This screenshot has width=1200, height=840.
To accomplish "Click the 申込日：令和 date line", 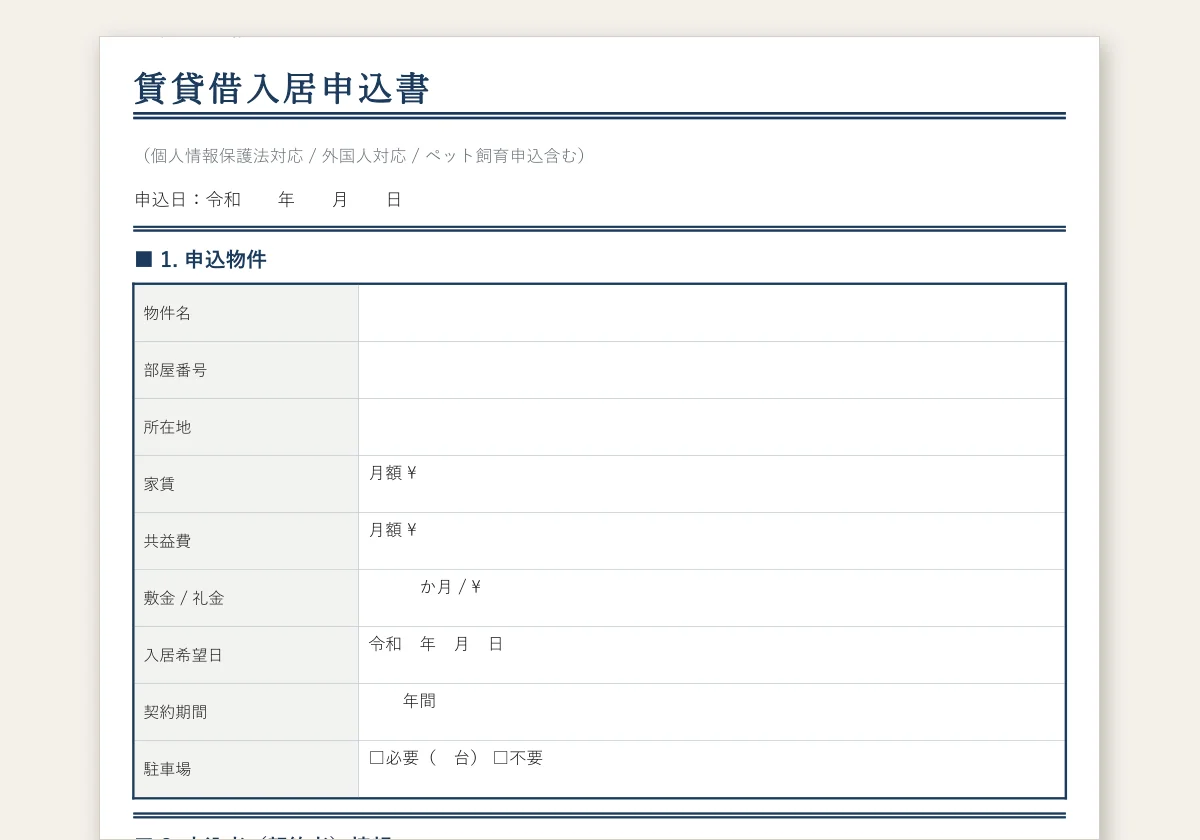I will [268, 199].
